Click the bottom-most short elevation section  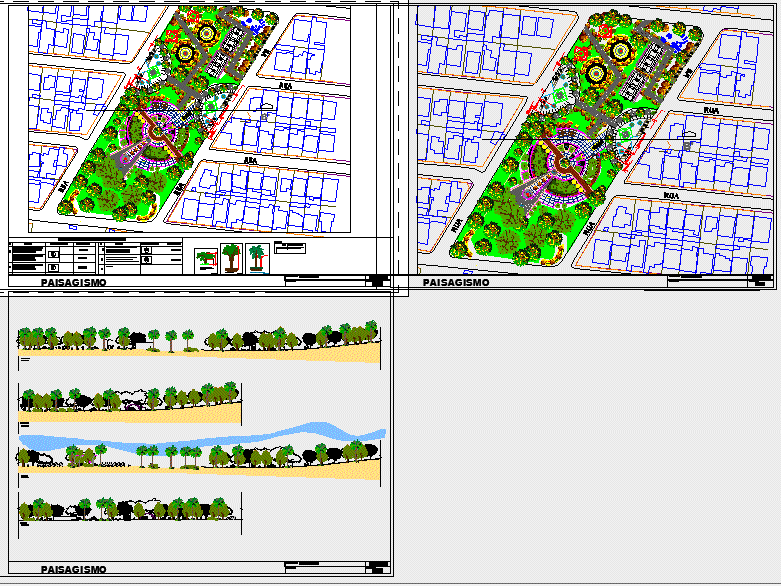click(x=130, y=511)
